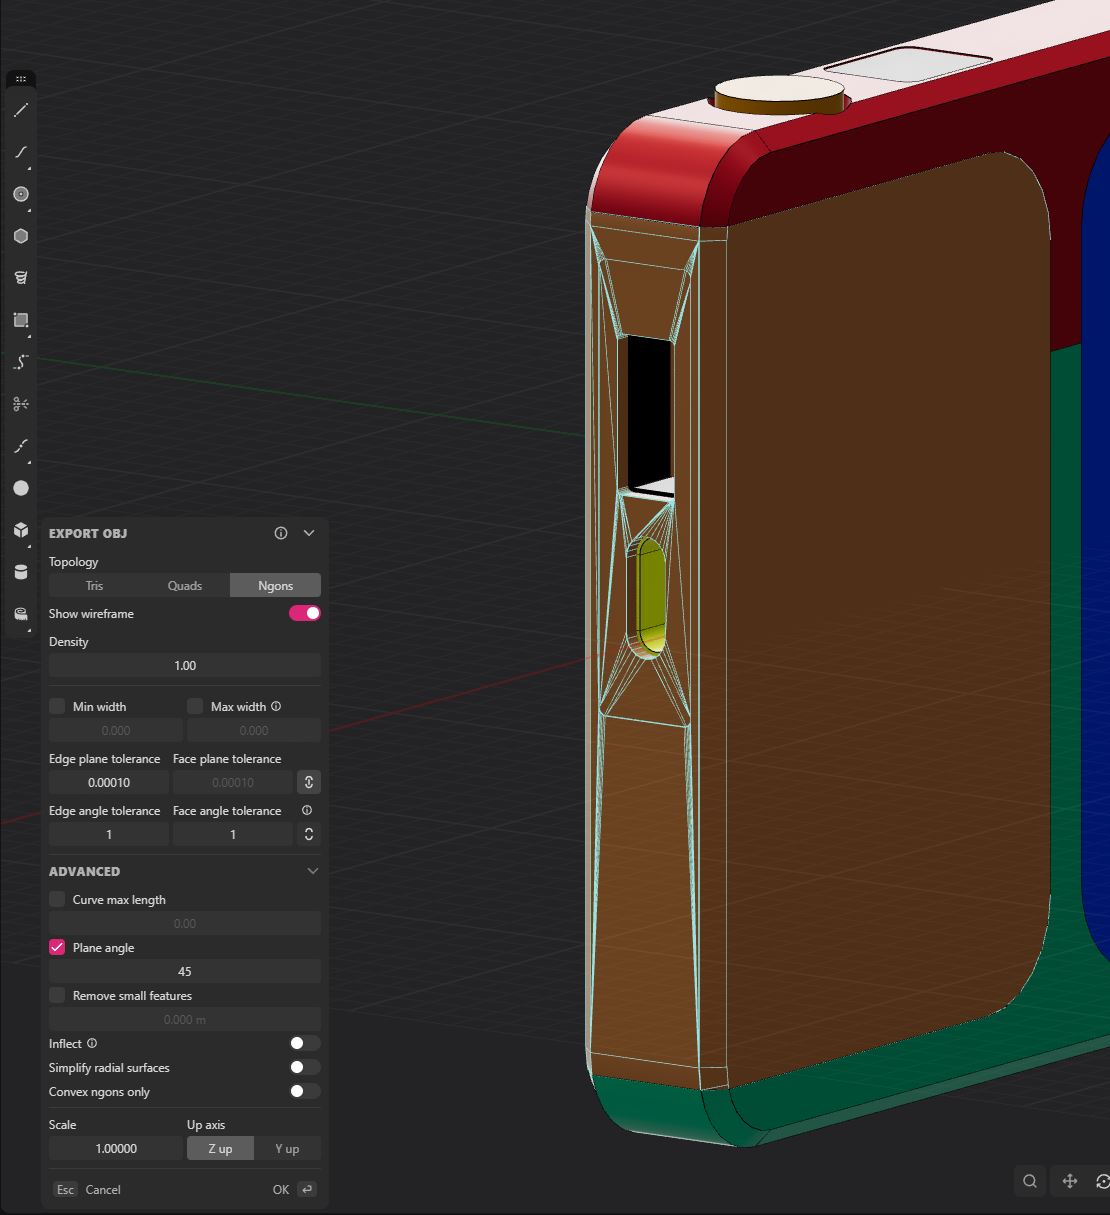The image size is (1110, 1215).
Task: Check the Max width checkbox
Action: [x=195, y=706]
